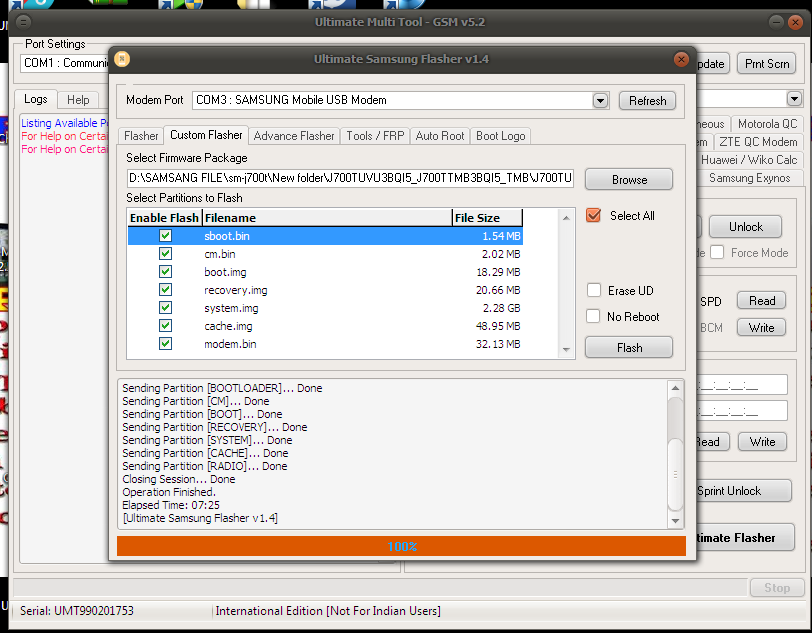The width and height of the screenshot is (812, 633).
Task: Click the log scrollbar down arrow
Action: click(x=675, y=521)
